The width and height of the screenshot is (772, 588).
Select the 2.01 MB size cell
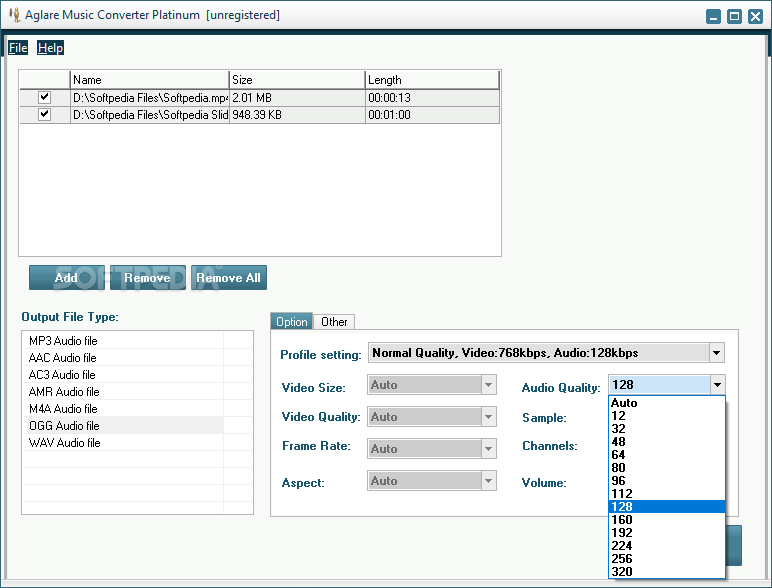point(297,98)
